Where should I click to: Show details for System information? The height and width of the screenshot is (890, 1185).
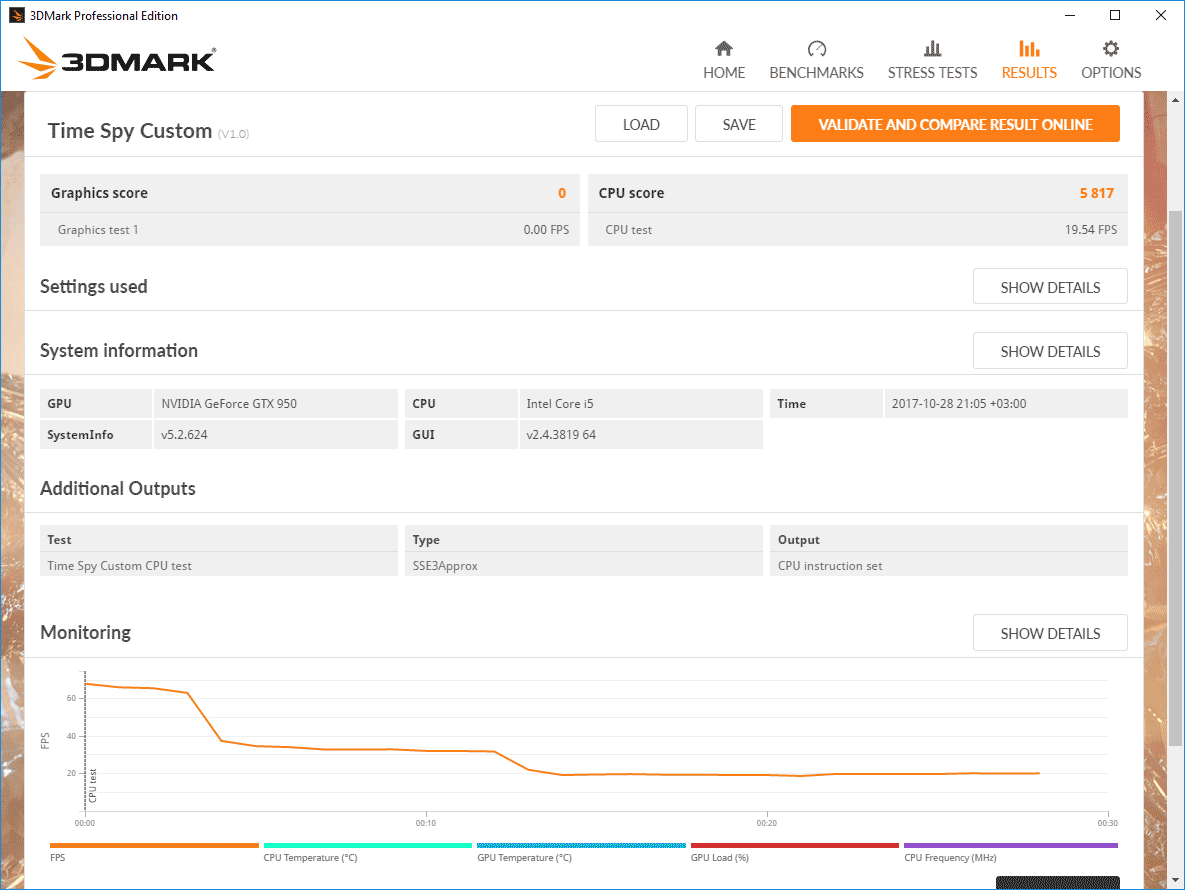1050,351
